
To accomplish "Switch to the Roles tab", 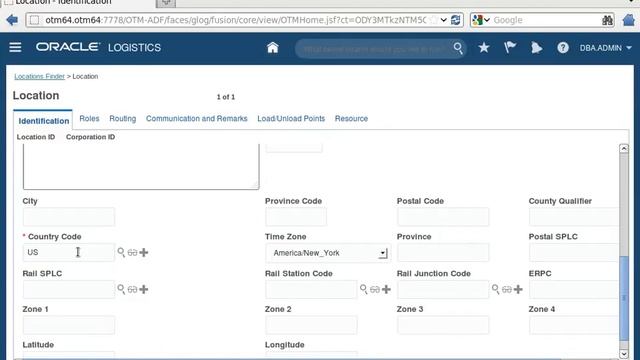I will pyautogui.click(x=89, y=118).
